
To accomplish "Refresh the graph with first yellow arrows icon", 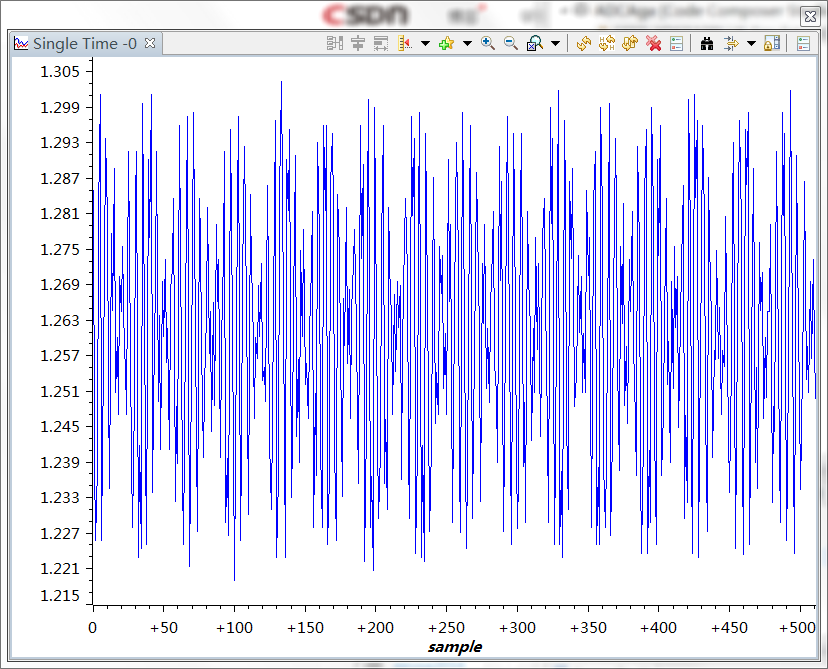I will [x=584, y=43].
